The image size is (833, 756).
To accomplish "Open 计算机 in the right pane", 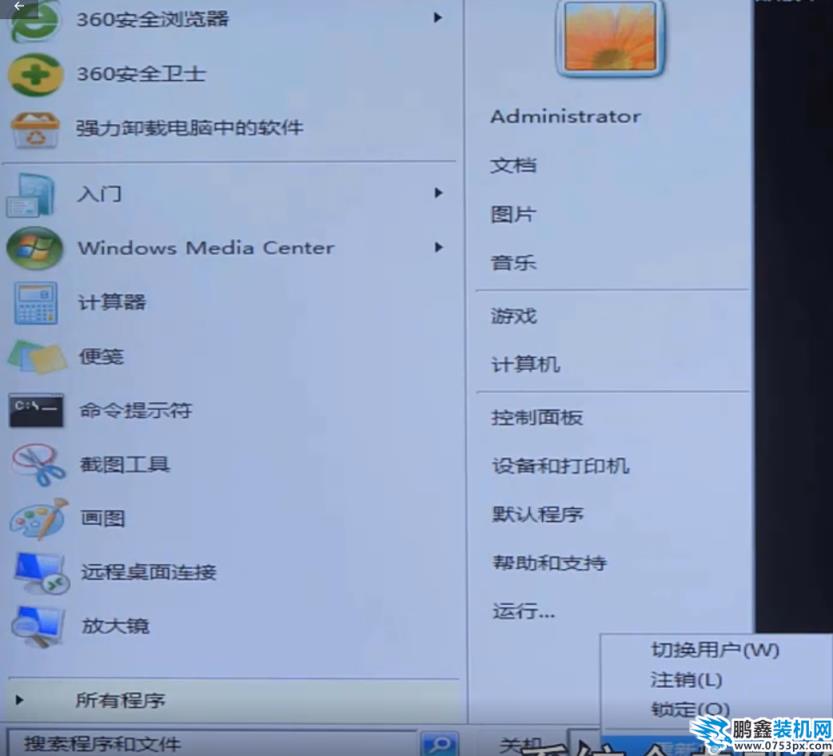I will [525, 365].
